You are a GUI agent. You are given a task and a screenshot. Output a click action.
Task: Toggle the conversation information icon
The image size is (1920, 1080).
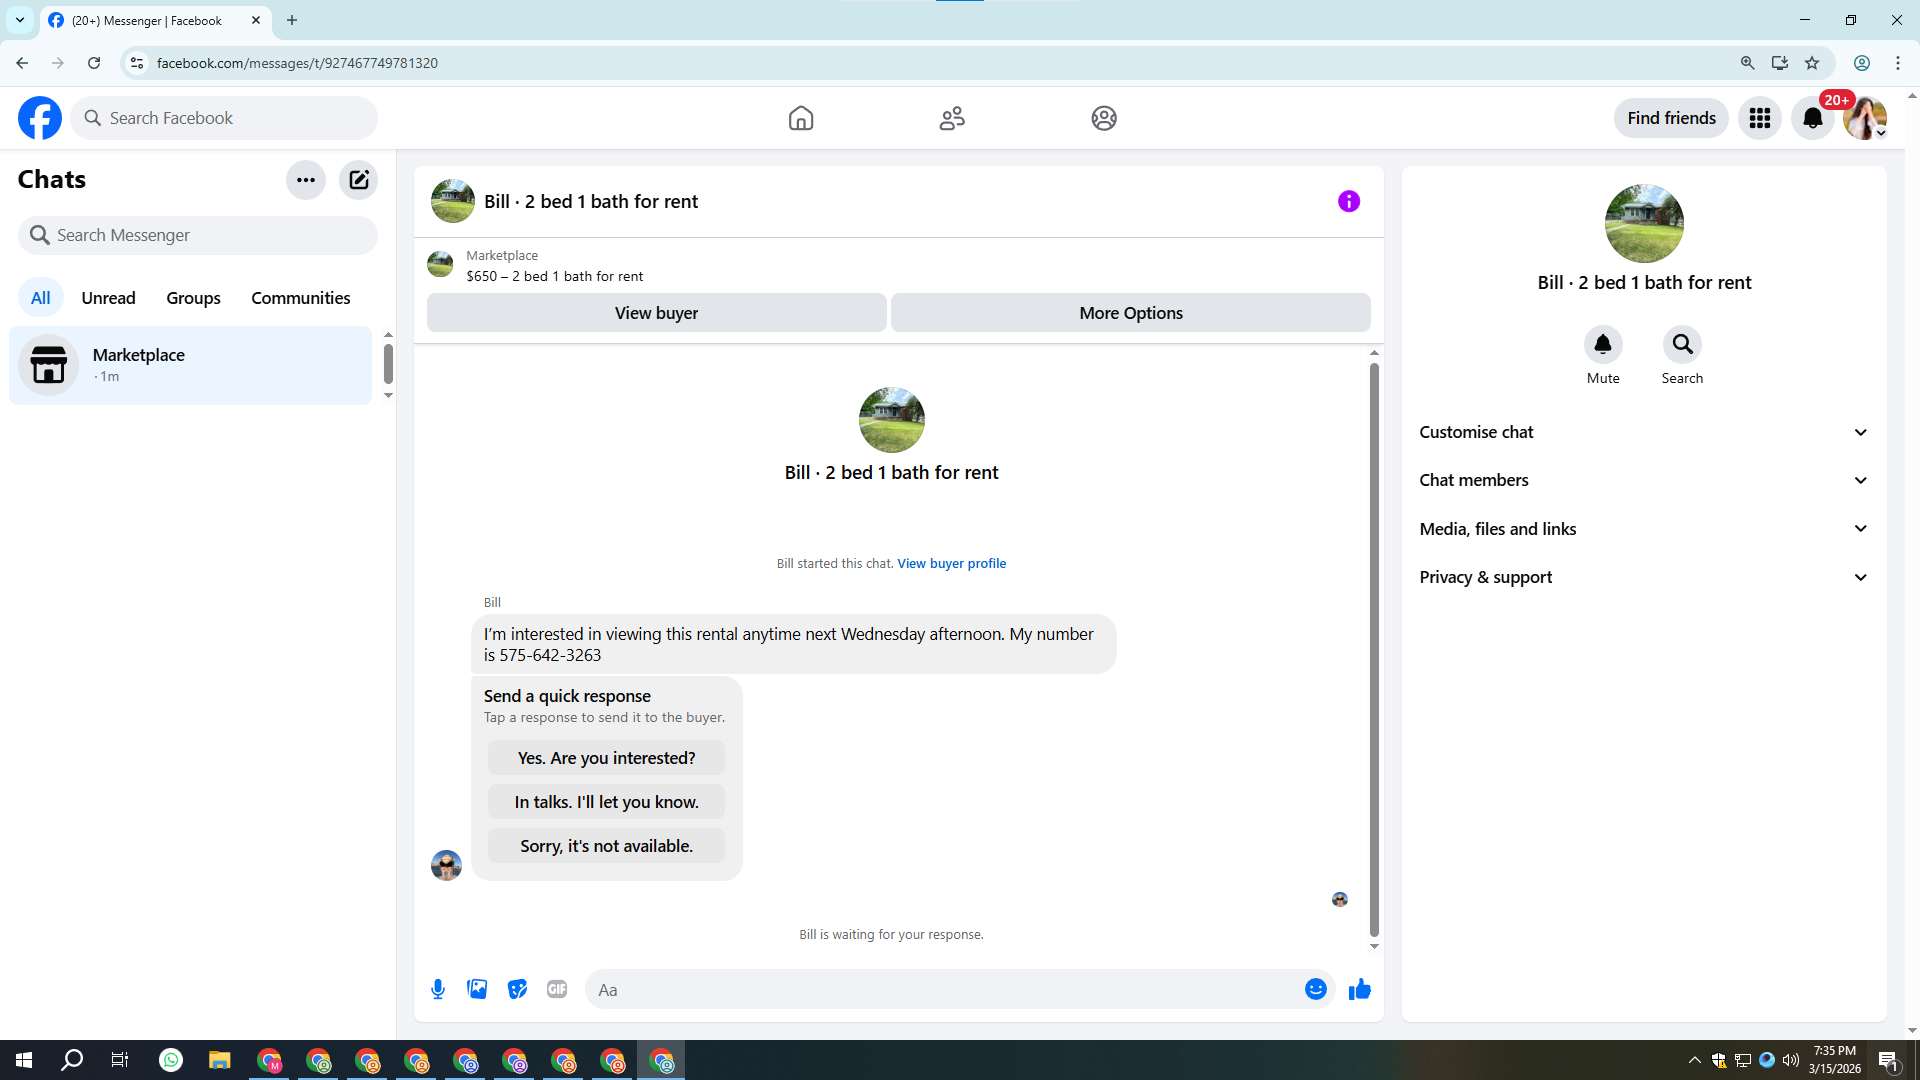click(1349, 201)
